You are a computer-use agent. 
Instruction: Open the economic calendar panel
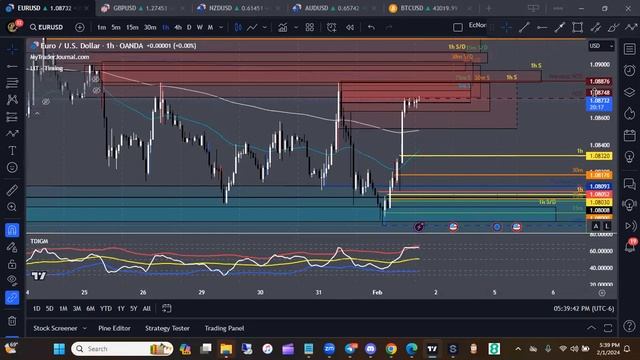click(x=629, y=135)
